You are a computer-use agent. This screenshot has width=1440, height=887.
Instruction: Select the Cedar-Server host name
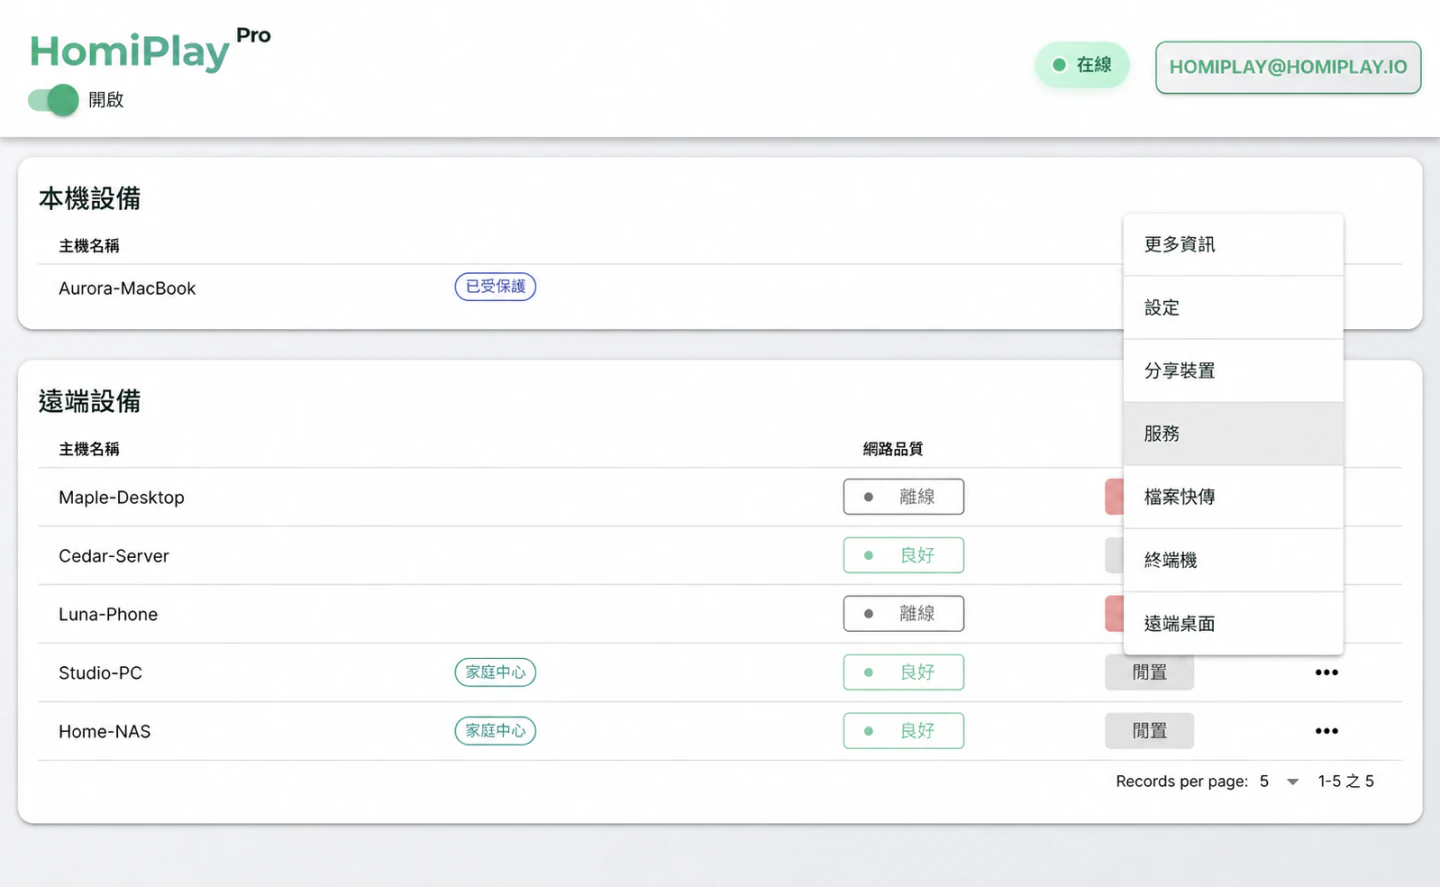point(114,556)
